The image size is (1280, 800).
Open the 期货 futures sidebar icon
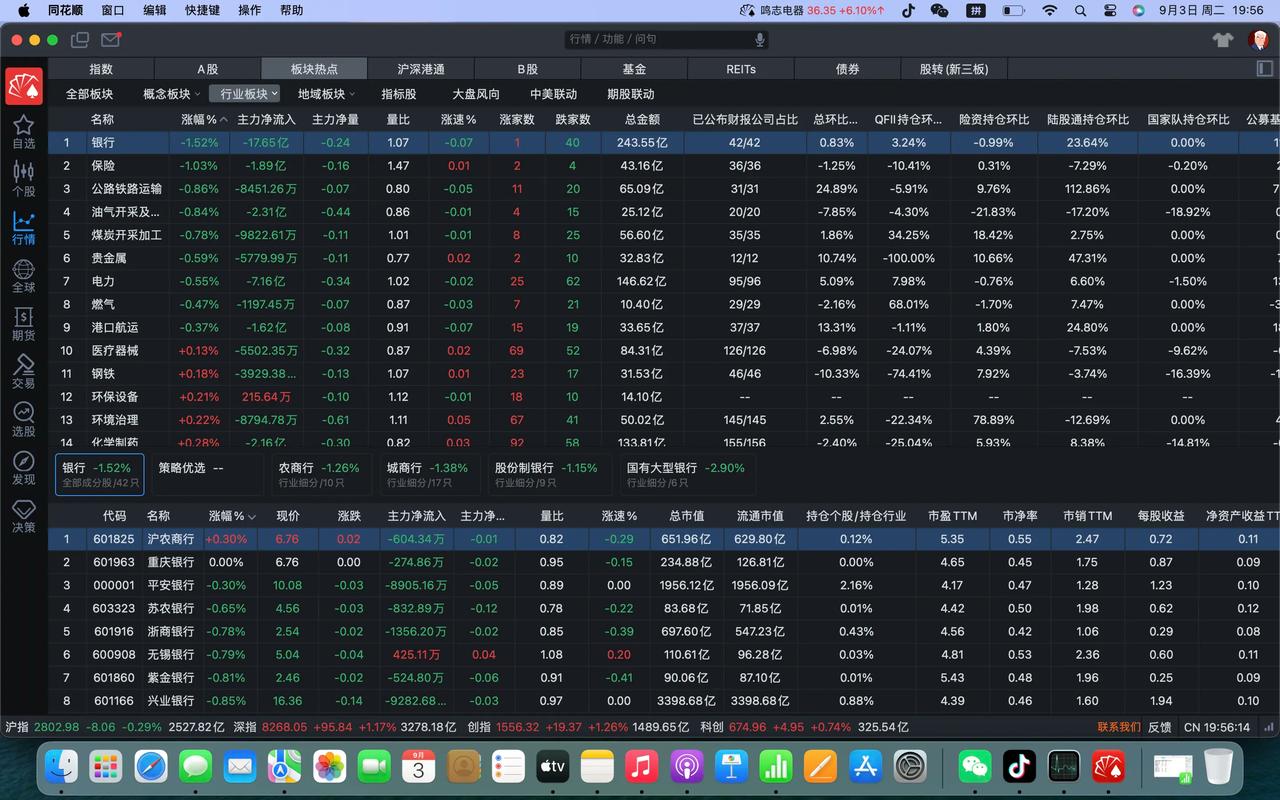pyautogui.click(x=22, y=322)
